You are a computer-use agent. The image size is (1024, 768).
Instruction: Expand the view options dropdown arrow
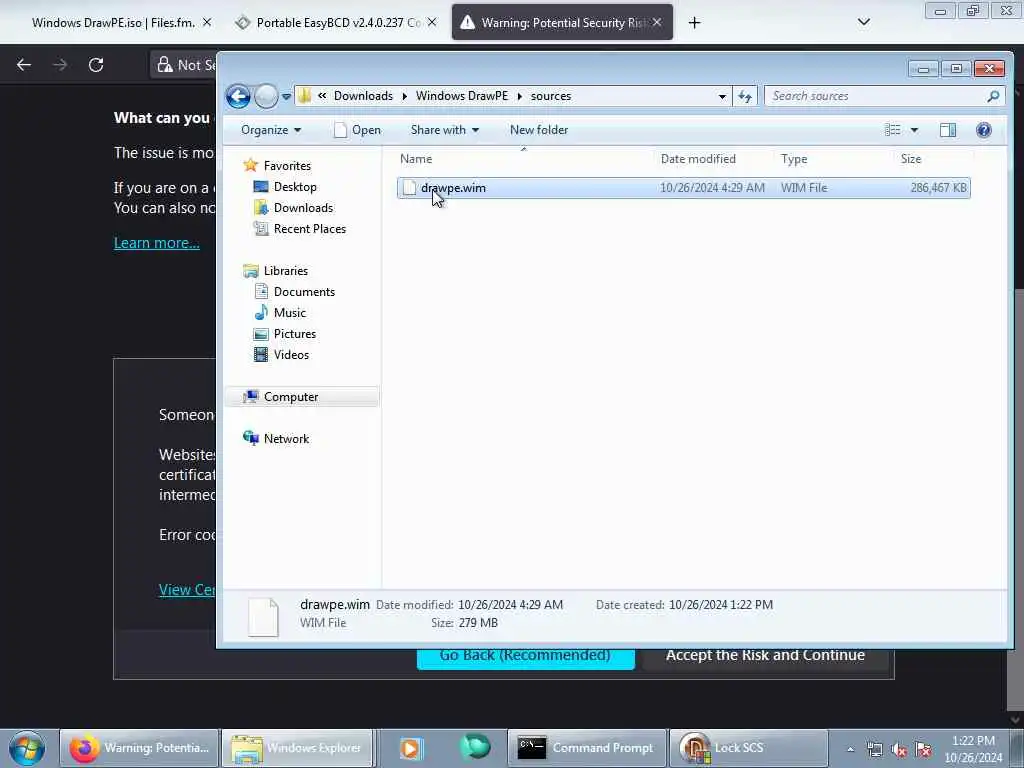(x=914, y=130)
